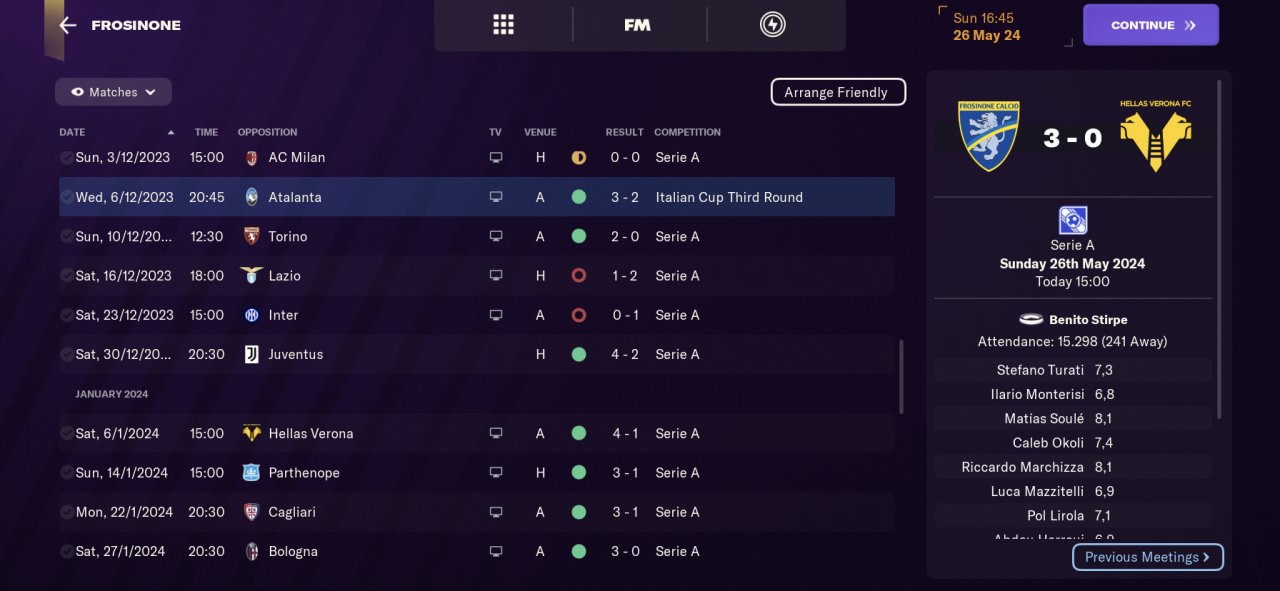The width and height of the screenshot is (1280, 591).
Task: Sort by the Opposition column header
Action: 267,132
